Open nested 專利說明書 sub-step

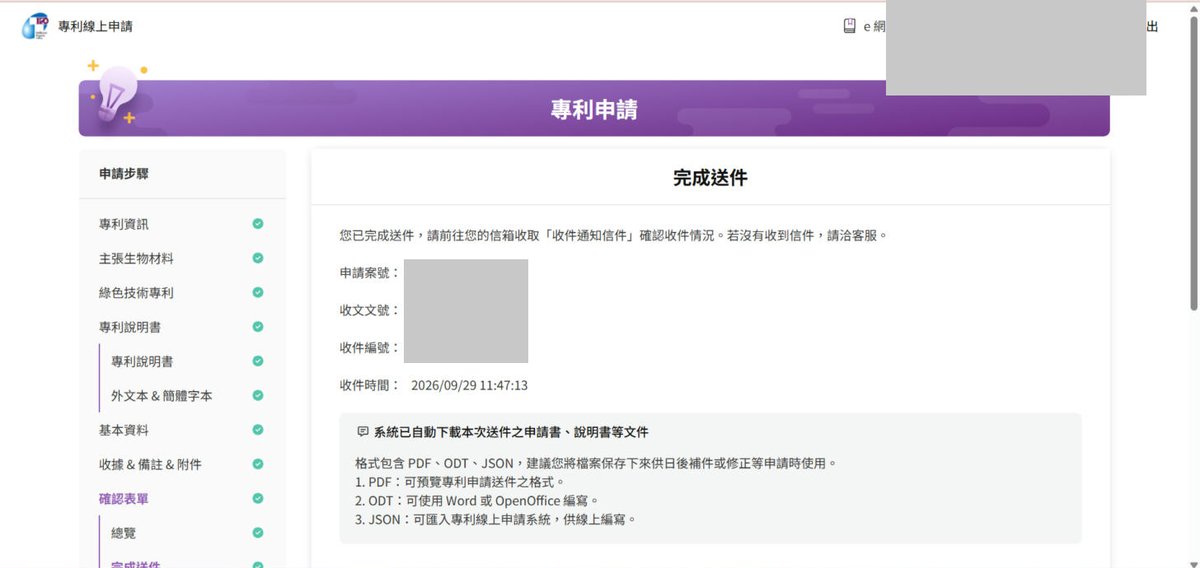[x=142, y=361]
